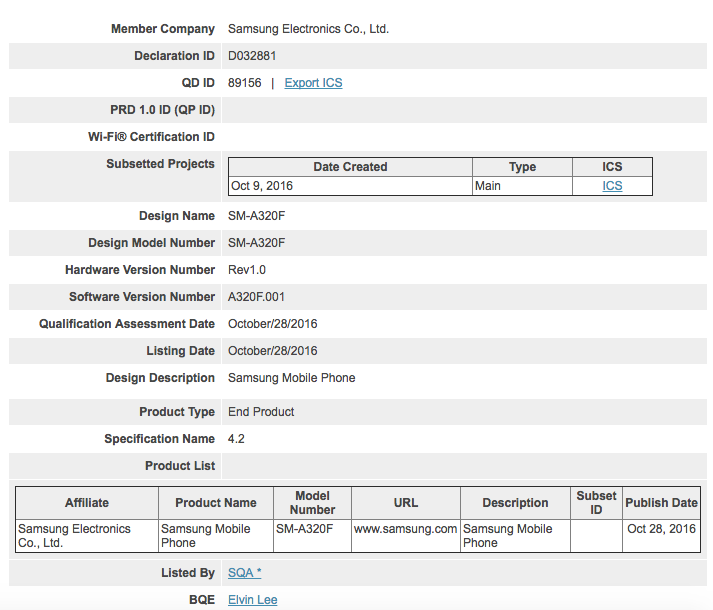The height and width of the screenshot is (610, 713).
Task: Click the Date Created column header
Action: pos(350,167)
